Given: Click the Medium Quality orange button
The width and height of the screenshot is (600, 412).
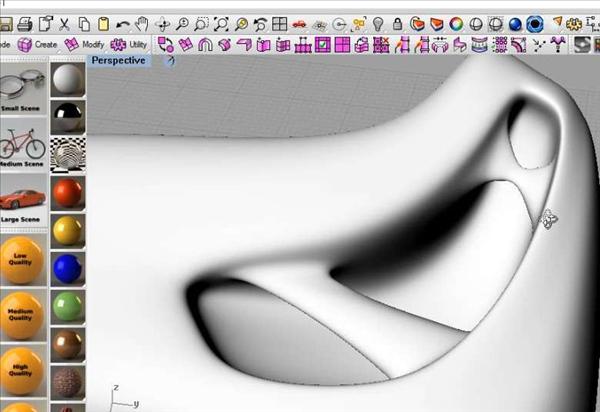Looking at the screenshot, I should click(21, 316).
